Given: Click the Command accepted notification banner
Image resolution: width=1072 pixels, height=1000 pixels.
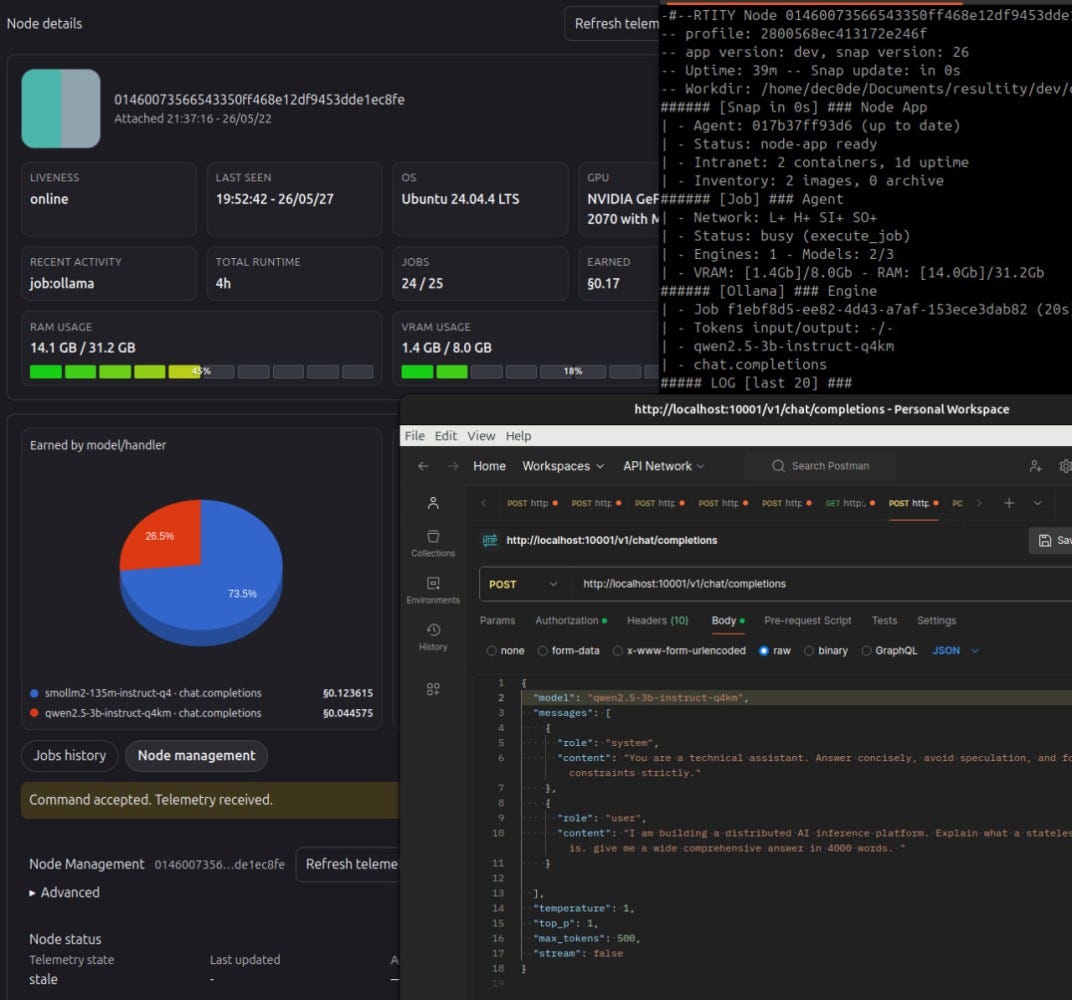Looking at the screenshot, I should [x=210, y=800].
